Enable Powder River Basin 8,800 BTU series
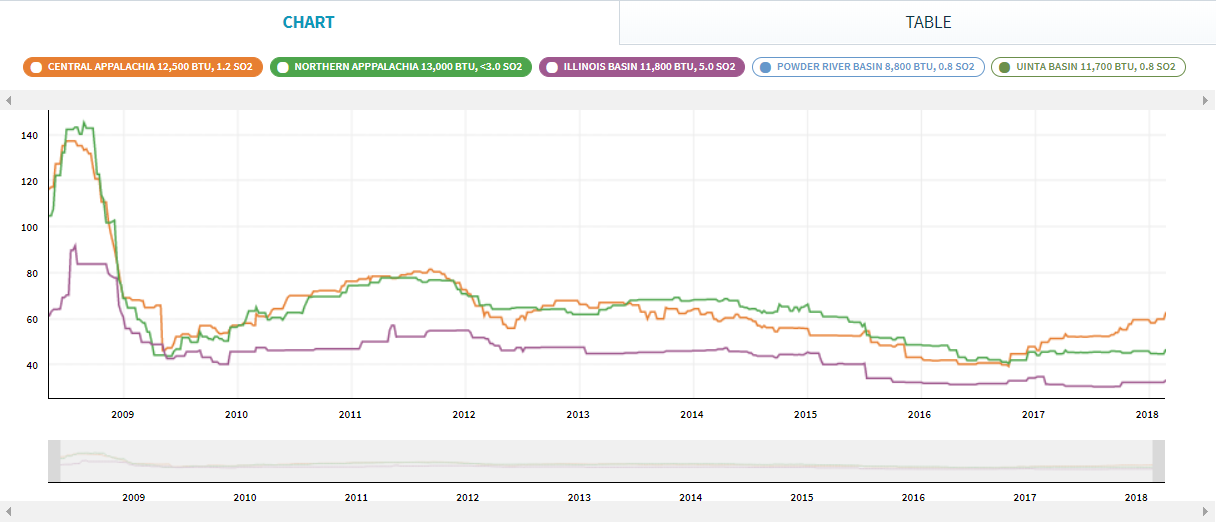Screen dimensions: 1216x526 [868, 67]
